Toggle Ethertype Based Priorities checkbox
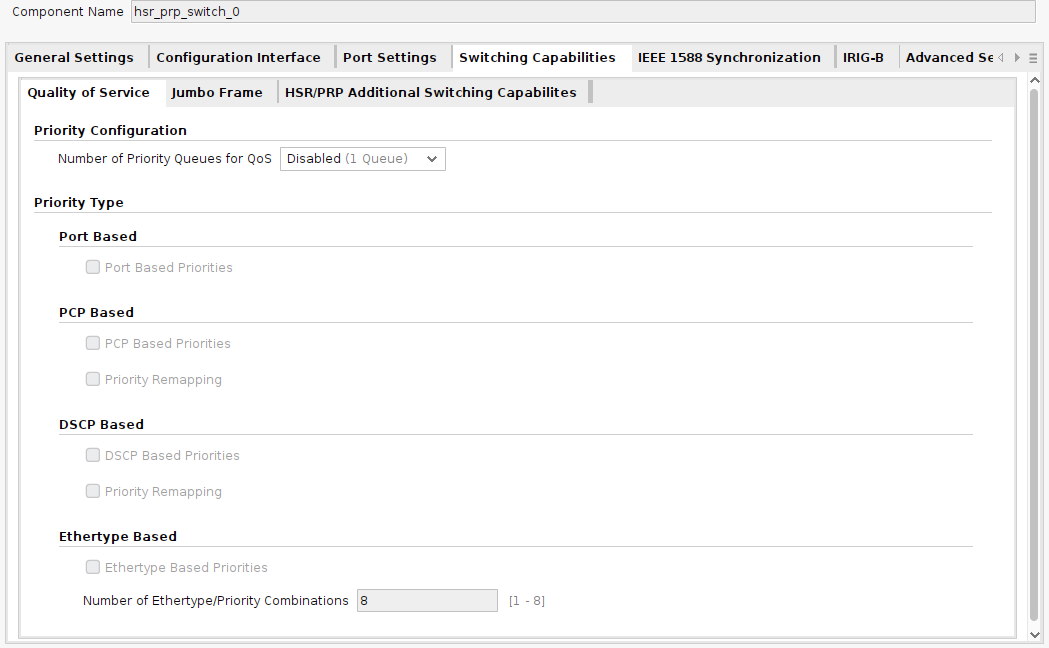Viewport: 1049px width, 648px height. (x=93, y=567)
